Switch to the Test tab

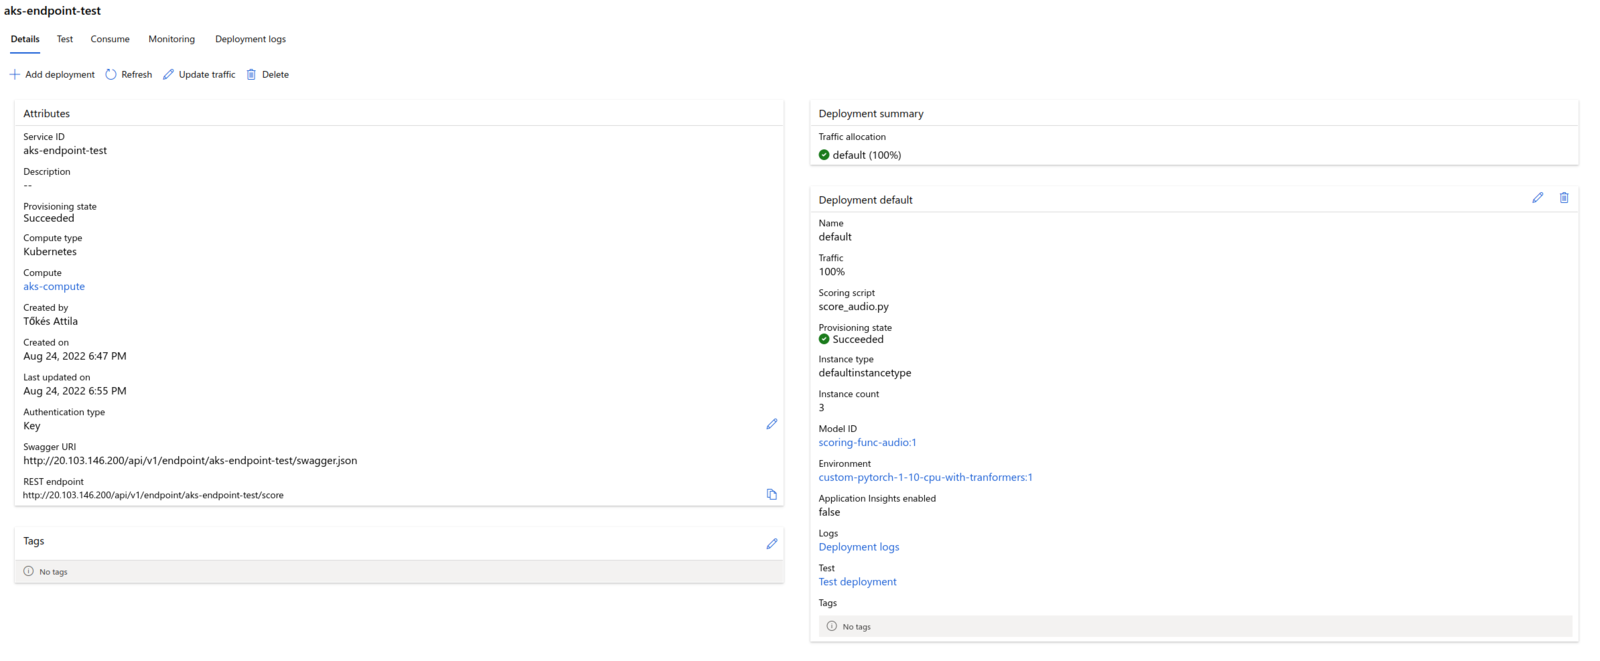coord(65,39)
